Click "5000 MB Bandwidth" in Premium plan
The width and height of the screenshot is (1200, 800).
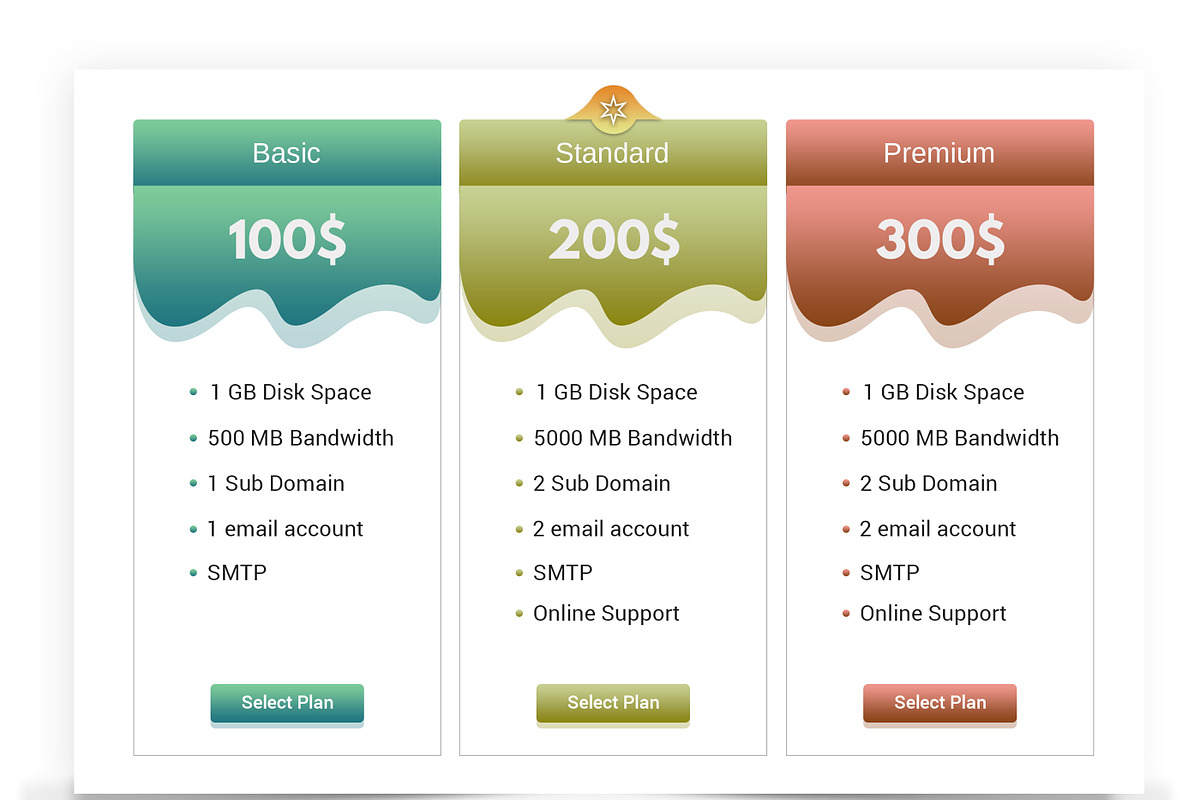tap(959, 438)
